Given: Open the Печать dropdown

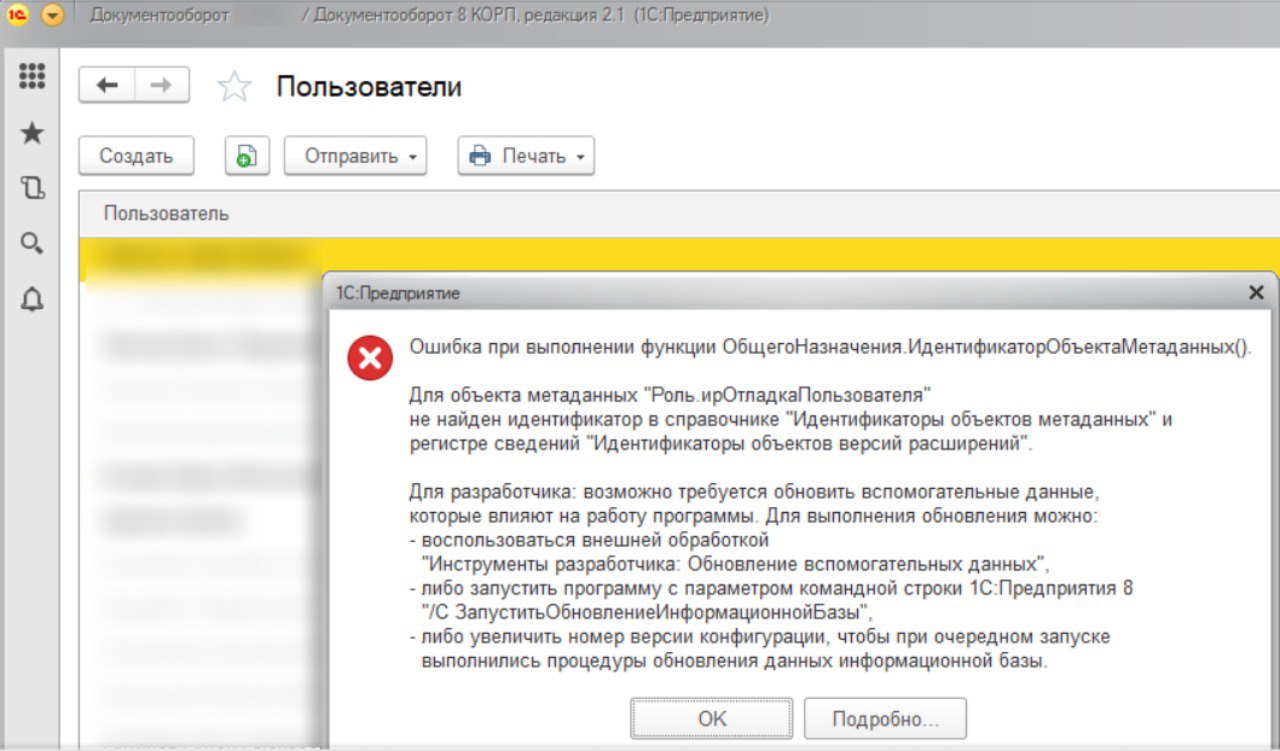Looking at the screenshot, I should (526, 156).
